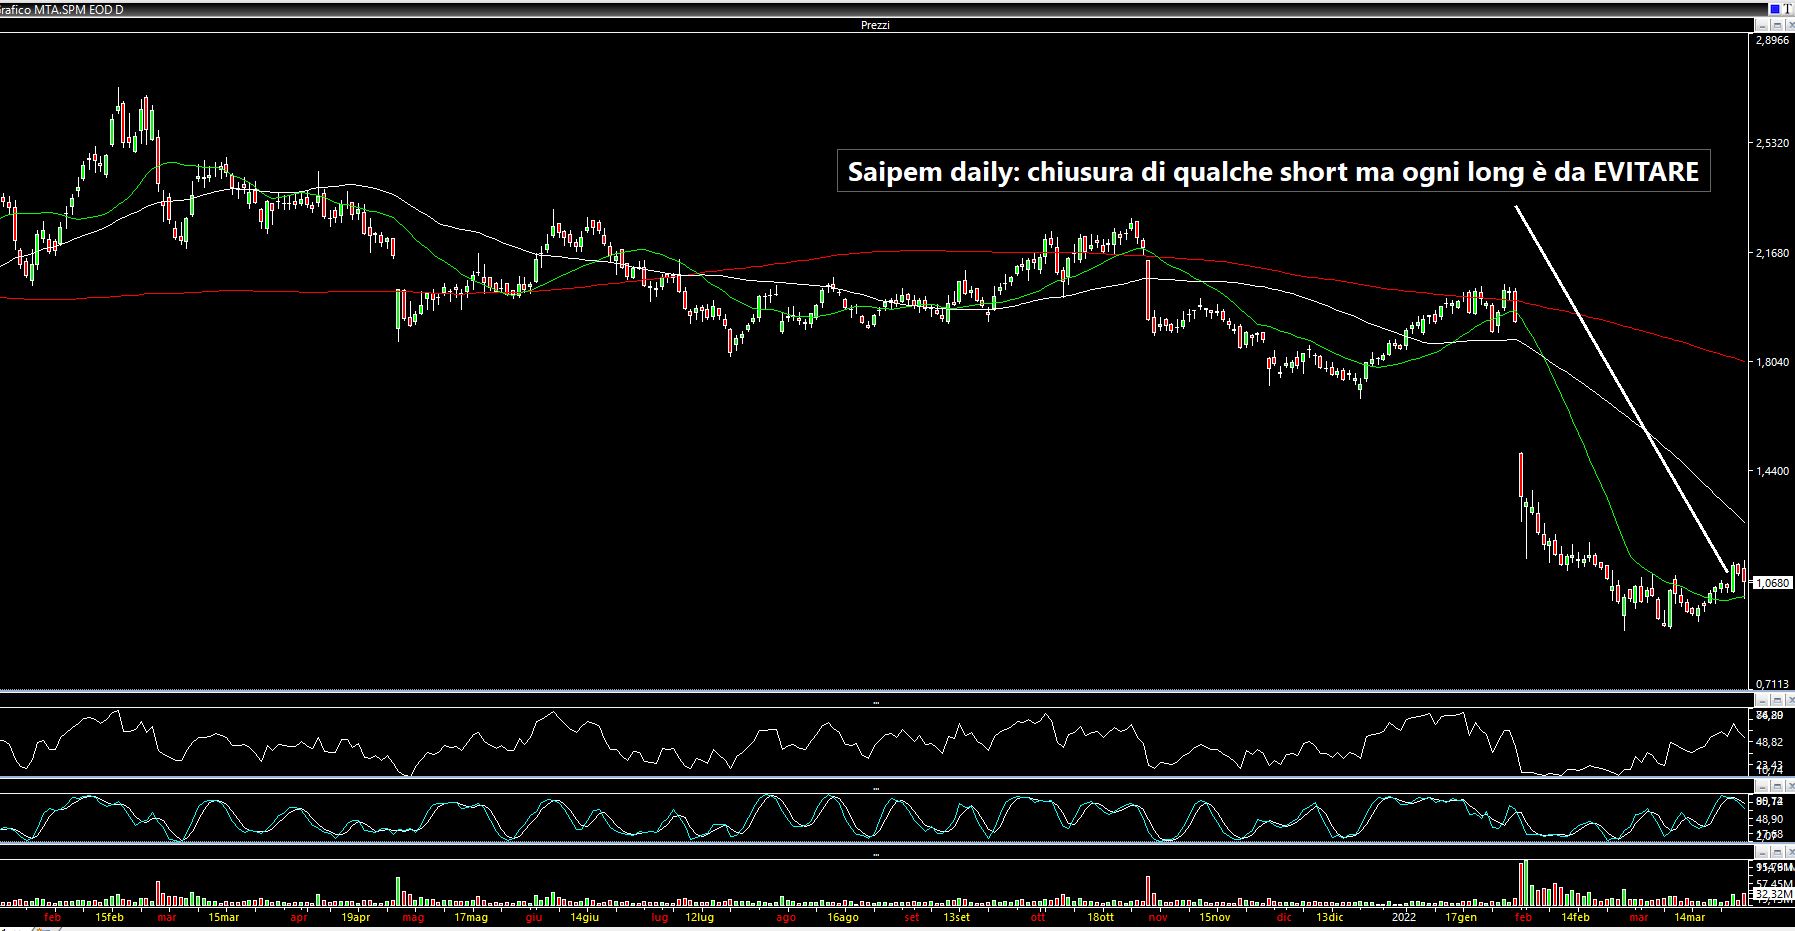Click the blue square icon in title bar
This screenshot has height=931, width=1795.
click(1775, 9)
